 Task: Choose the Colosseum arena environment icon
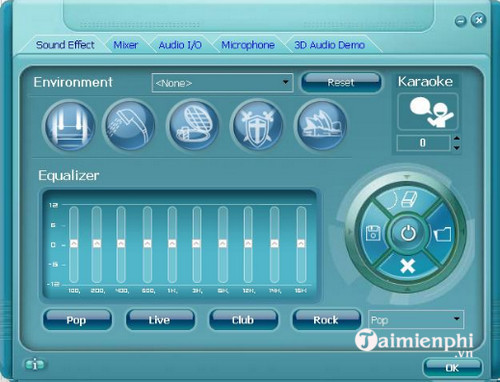pyautogui.click(x=194, y=126)
